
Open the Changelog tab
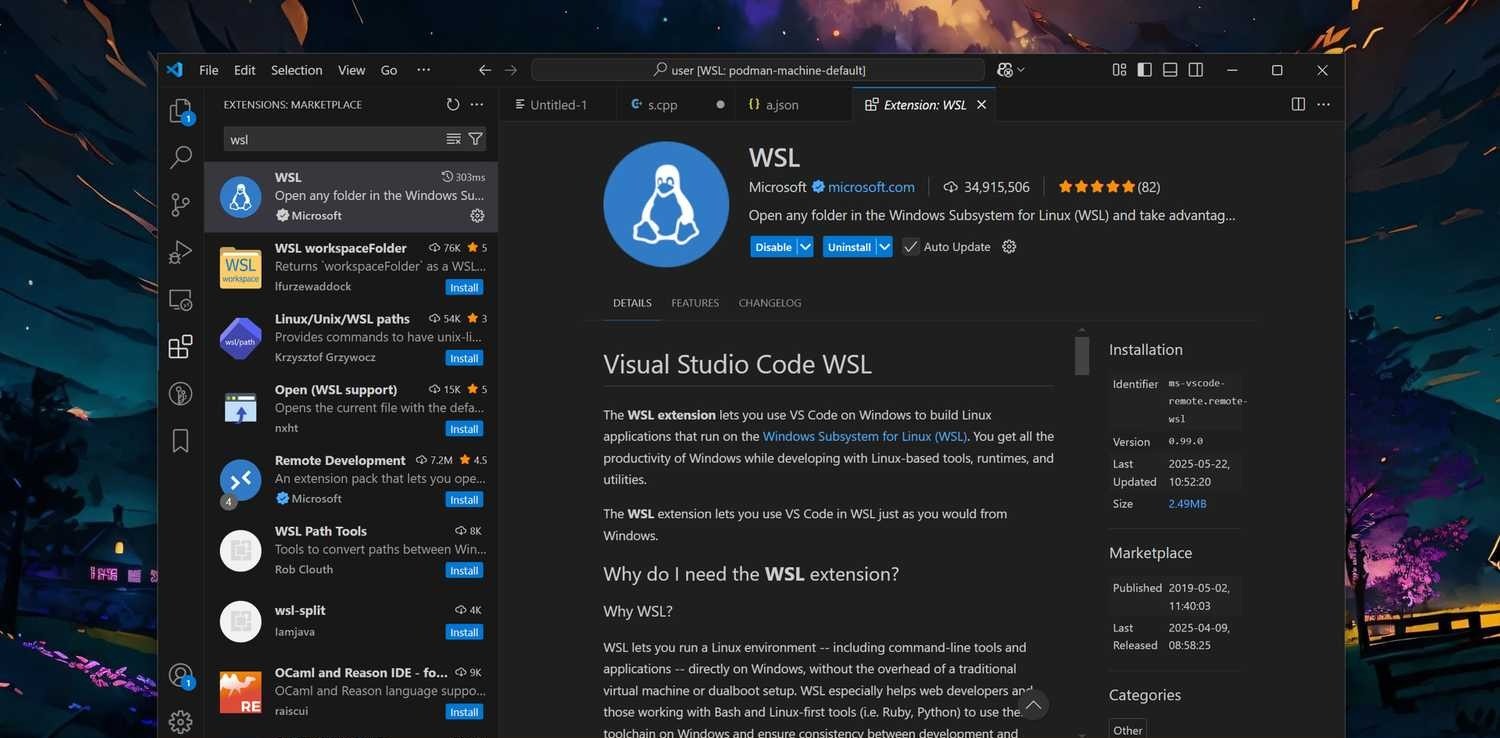point(770,303)
